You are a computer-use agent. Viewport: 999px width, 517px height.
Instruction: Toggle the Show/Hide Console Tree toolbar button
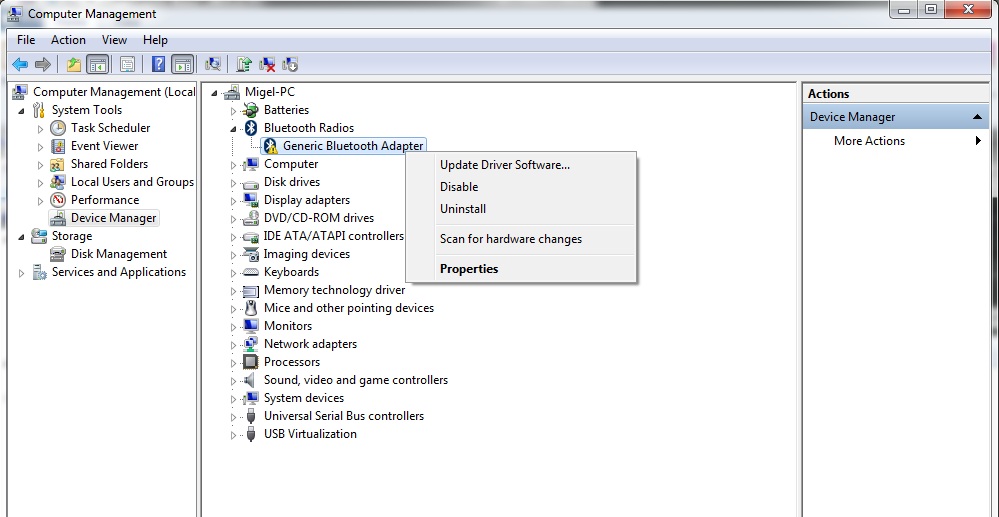97,64
